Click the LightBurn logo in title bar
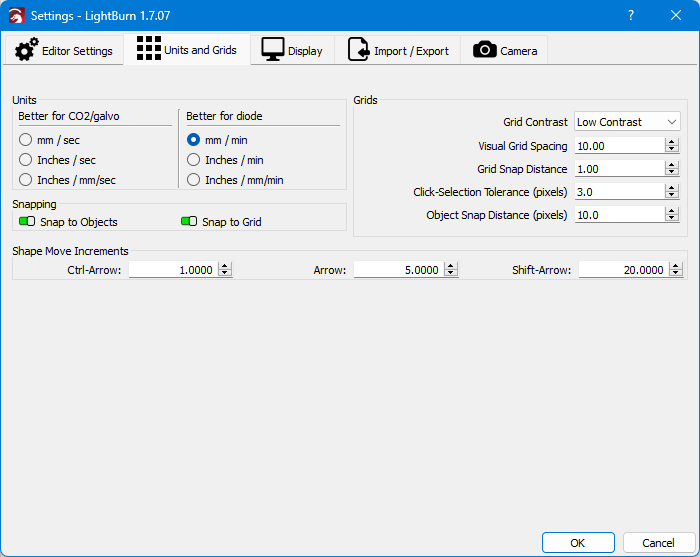 pyautogui.click(x=17, y=16)
